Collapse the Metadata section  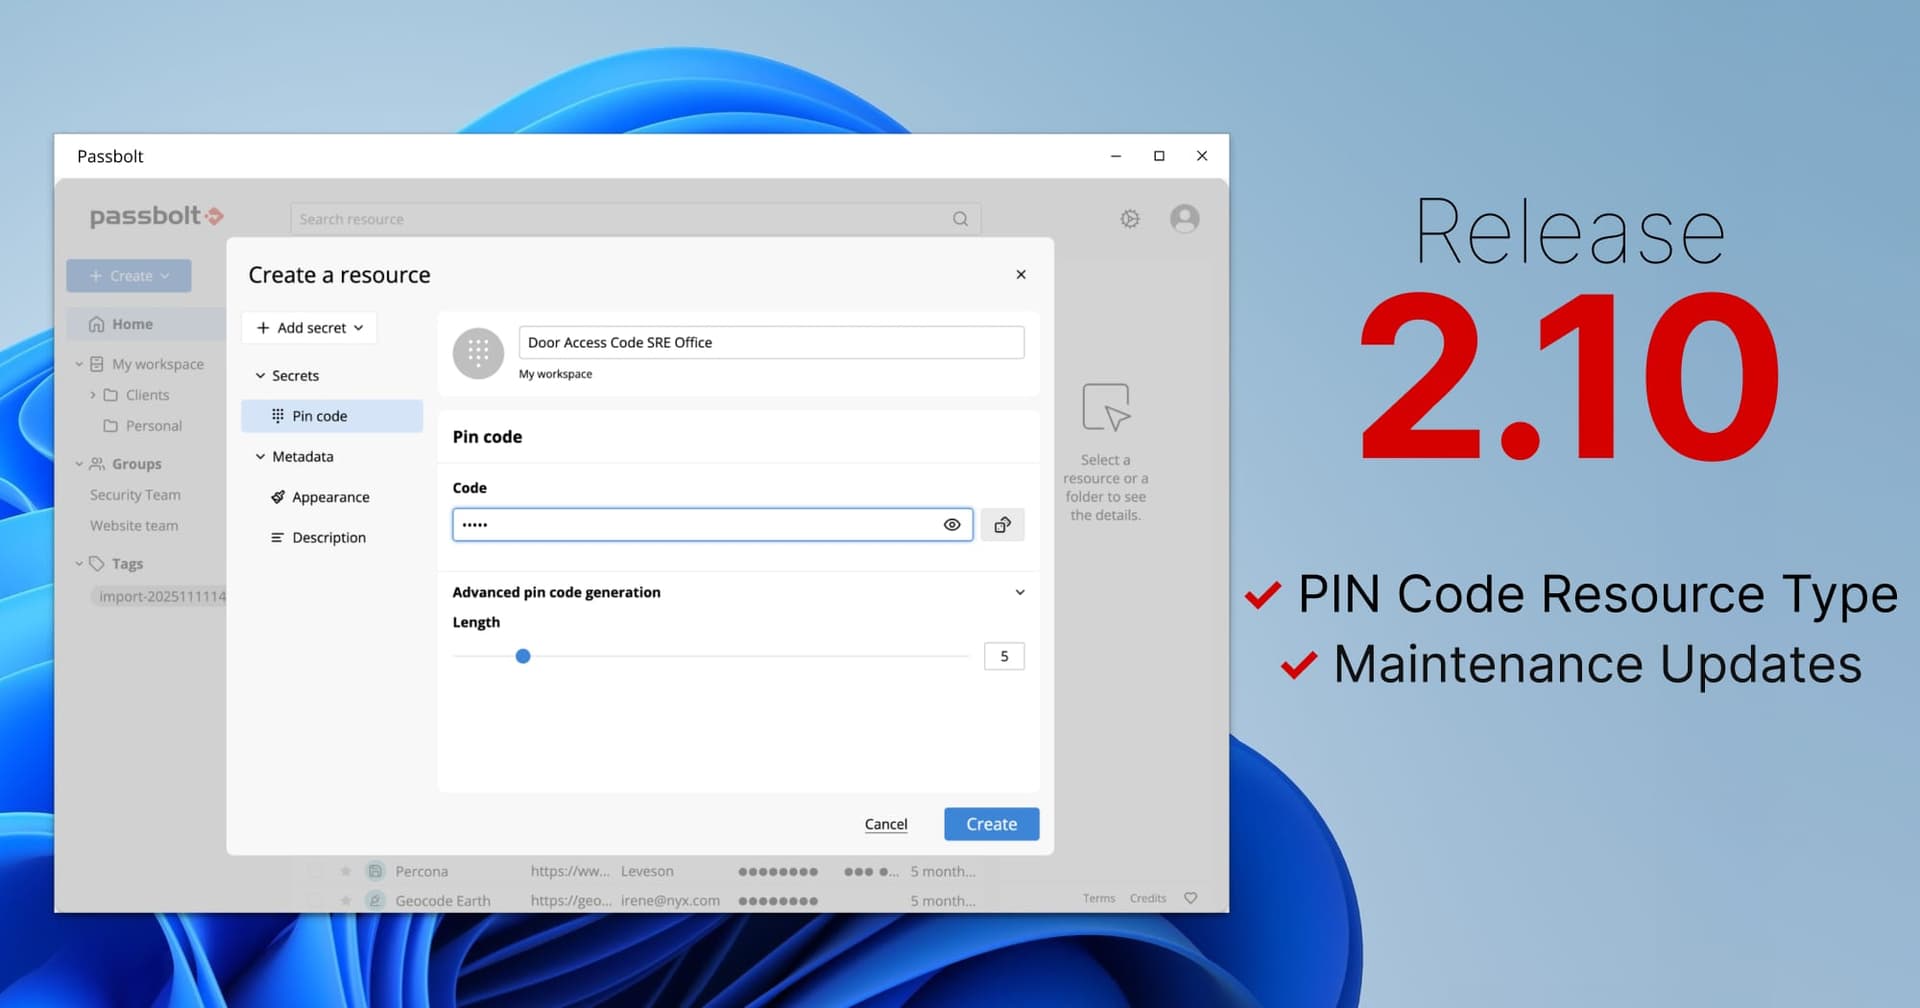pos(260,457)
